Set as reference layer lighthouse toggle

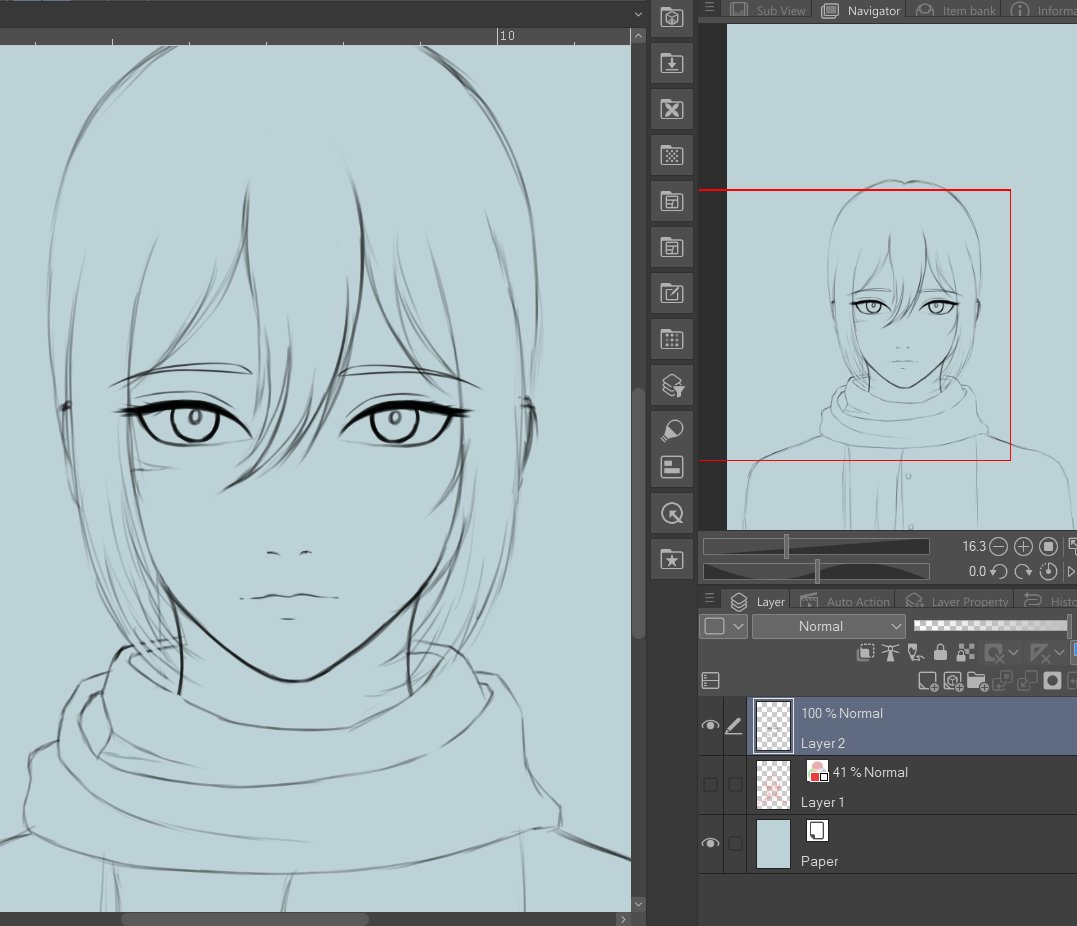pyautogui.click(x=890, y=652)
